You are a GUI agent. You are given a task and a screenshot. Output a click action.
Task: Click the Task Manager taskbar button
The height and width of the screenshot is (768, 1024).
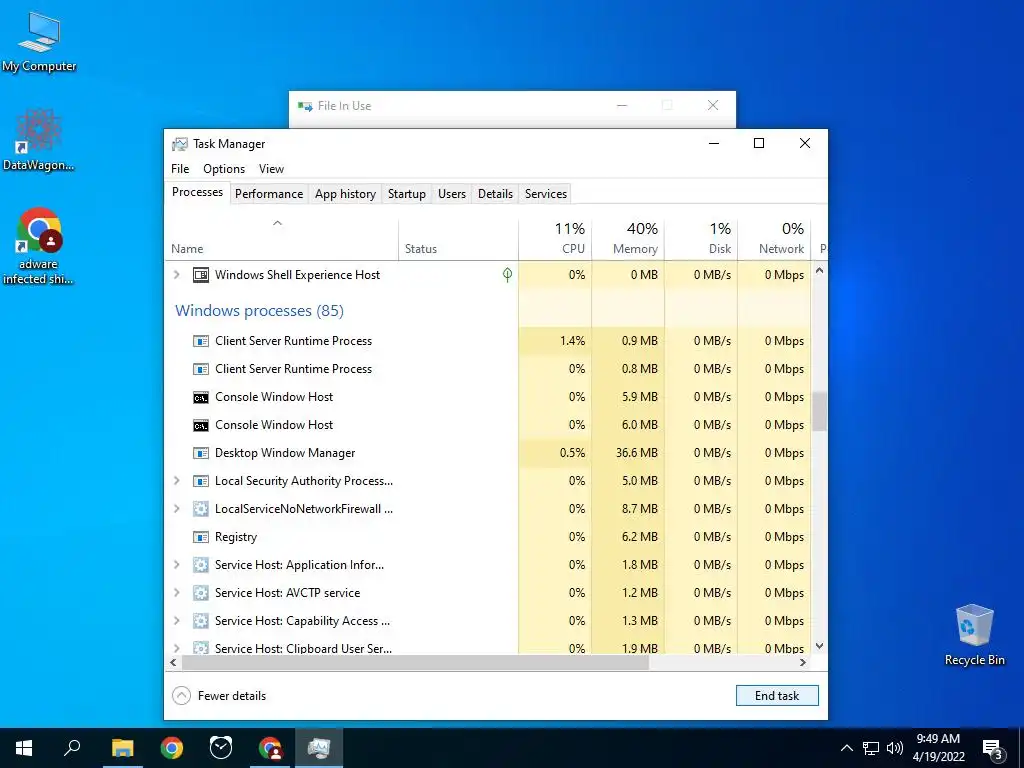[319, 748]
